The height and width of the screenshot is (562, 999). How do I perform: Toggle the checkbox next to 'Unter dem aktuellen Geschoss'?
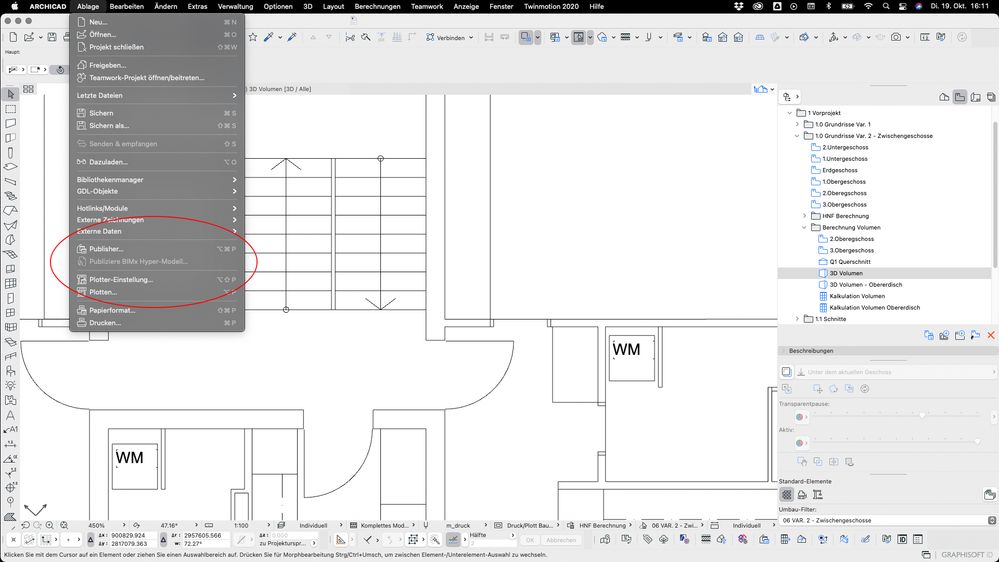click(787, 371)
